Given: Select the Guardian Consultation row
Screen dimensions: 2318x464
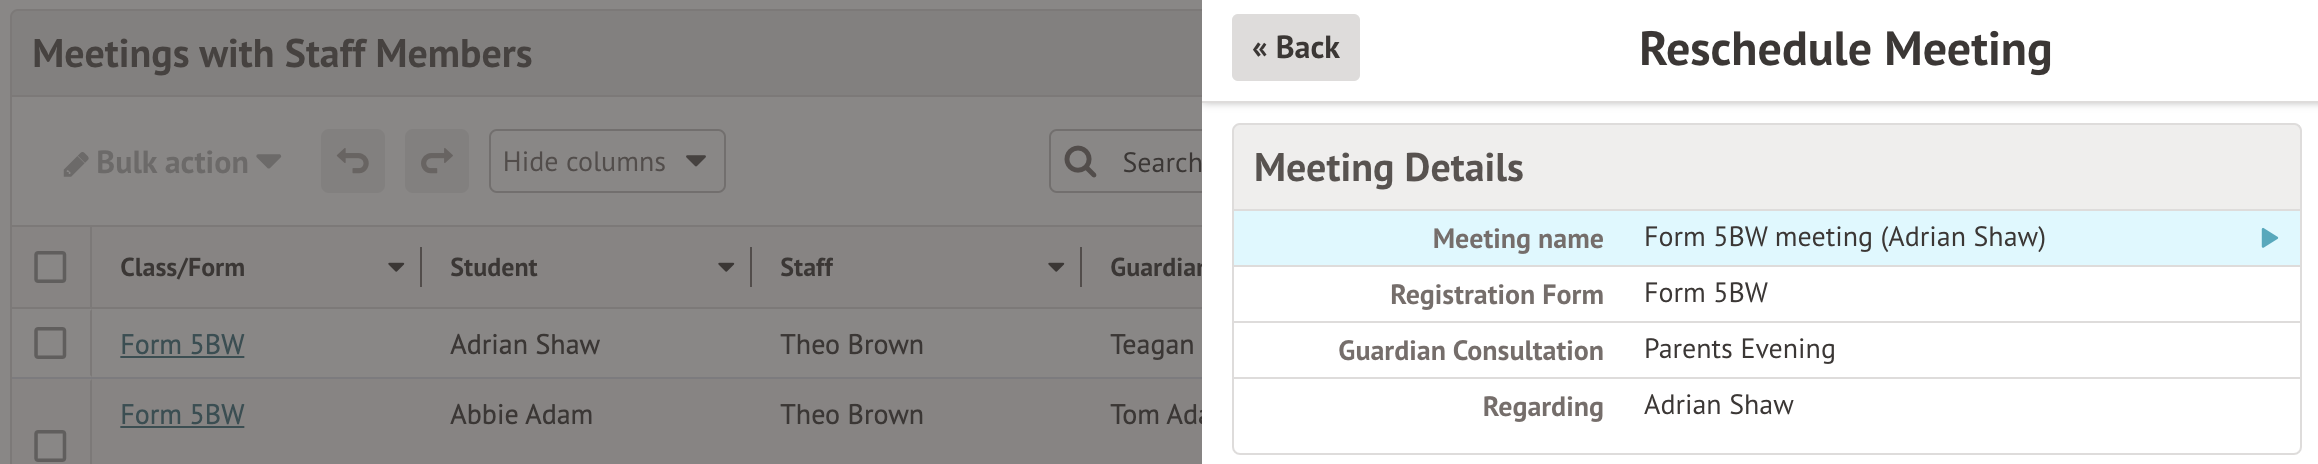Looking at the screenshot, I should tap(1766, 350).
